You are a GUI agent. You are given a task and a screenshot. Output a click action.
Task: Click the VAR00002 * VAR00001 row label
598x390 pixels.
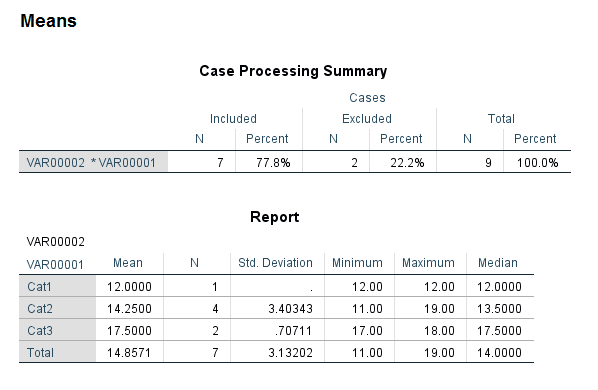tap(93, 162)
